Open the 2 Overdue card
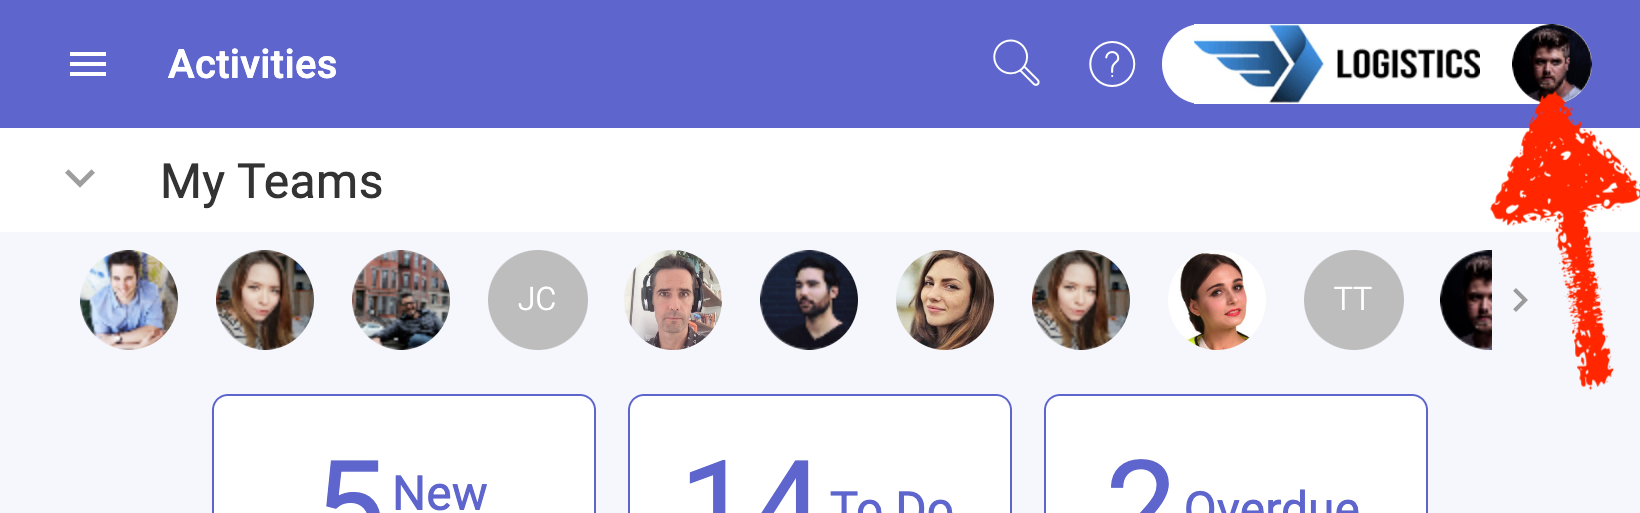1640x513 pixels. point(1236,454)
